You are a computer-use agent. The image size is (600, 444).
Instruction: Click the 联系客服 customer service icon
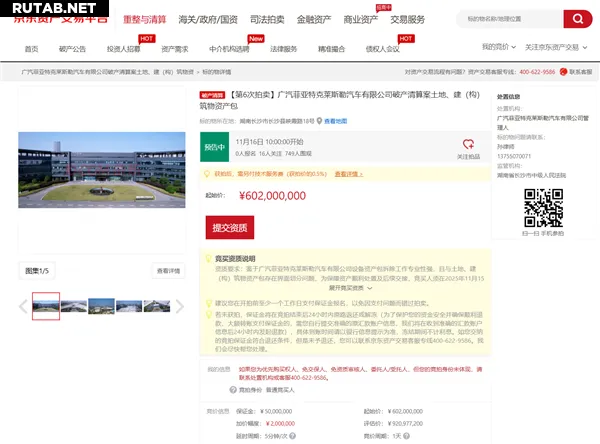tap(574, 72)
